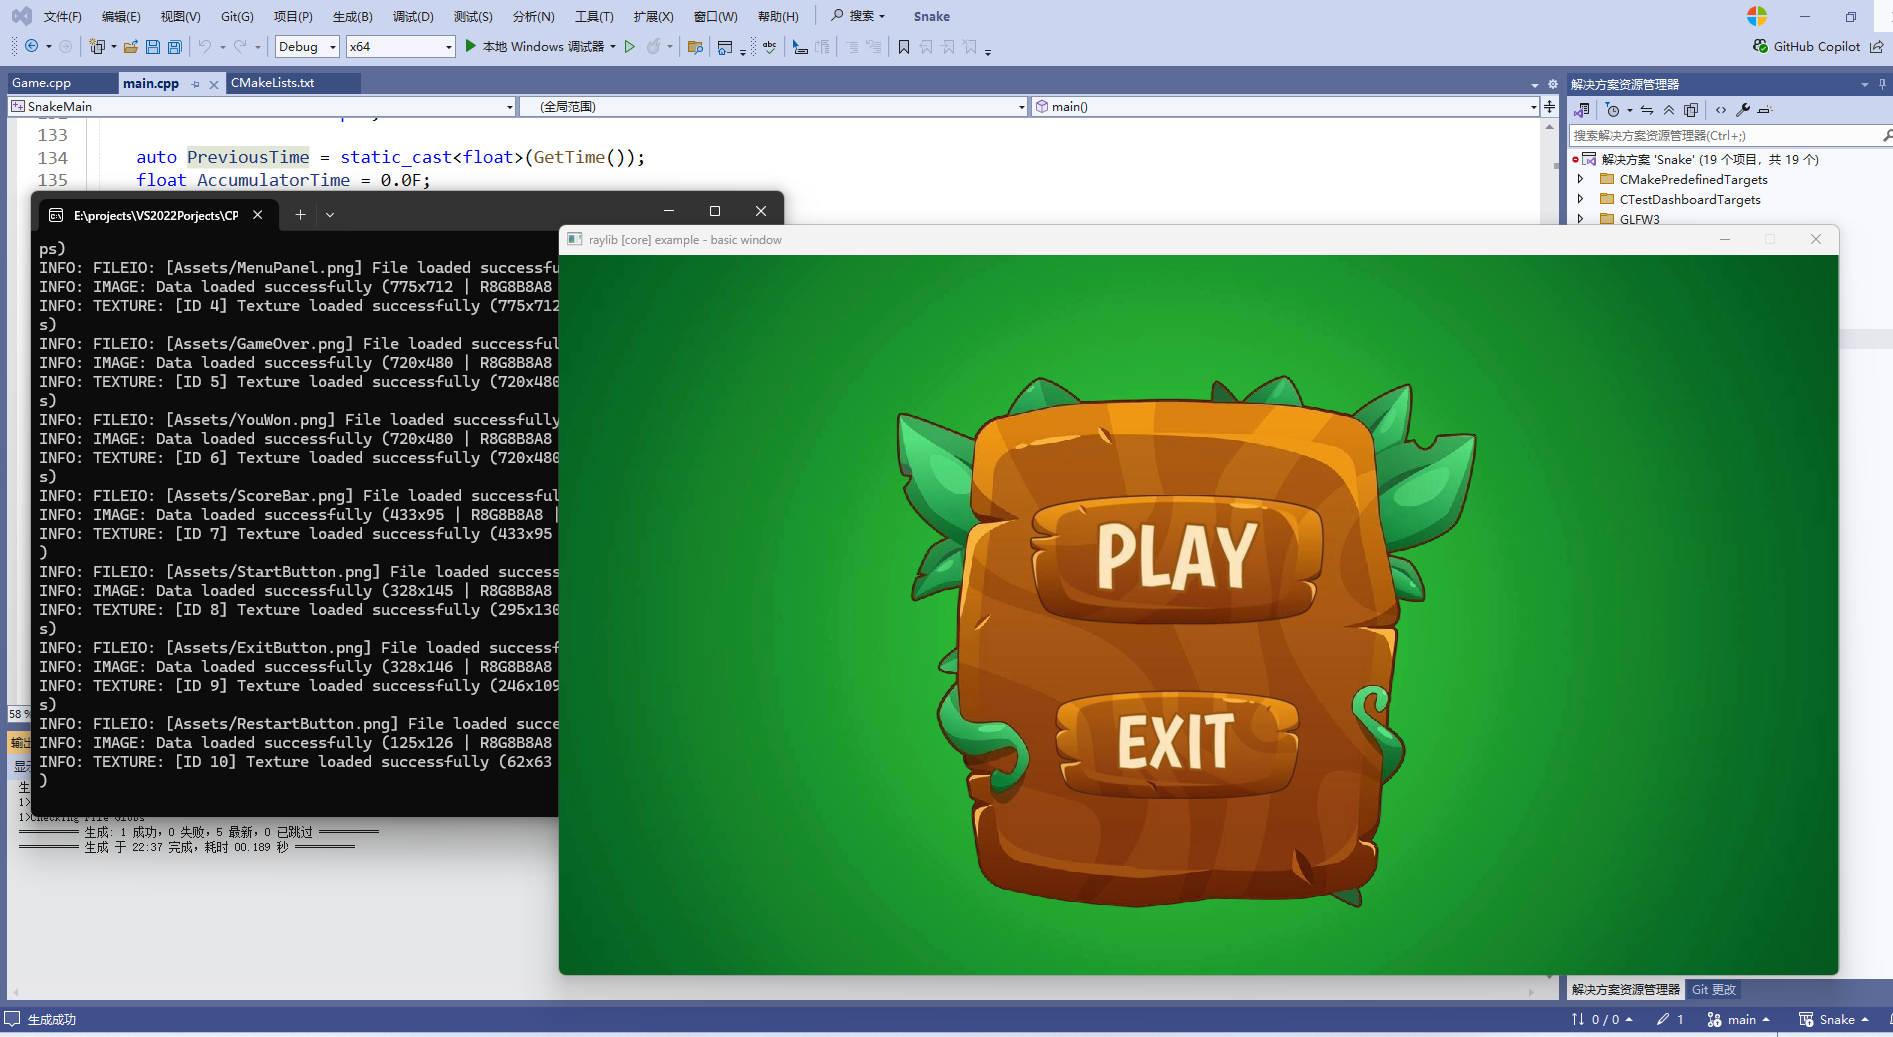Click the open file folder icon
The image size is (1893, 1037).
[130, 46]
